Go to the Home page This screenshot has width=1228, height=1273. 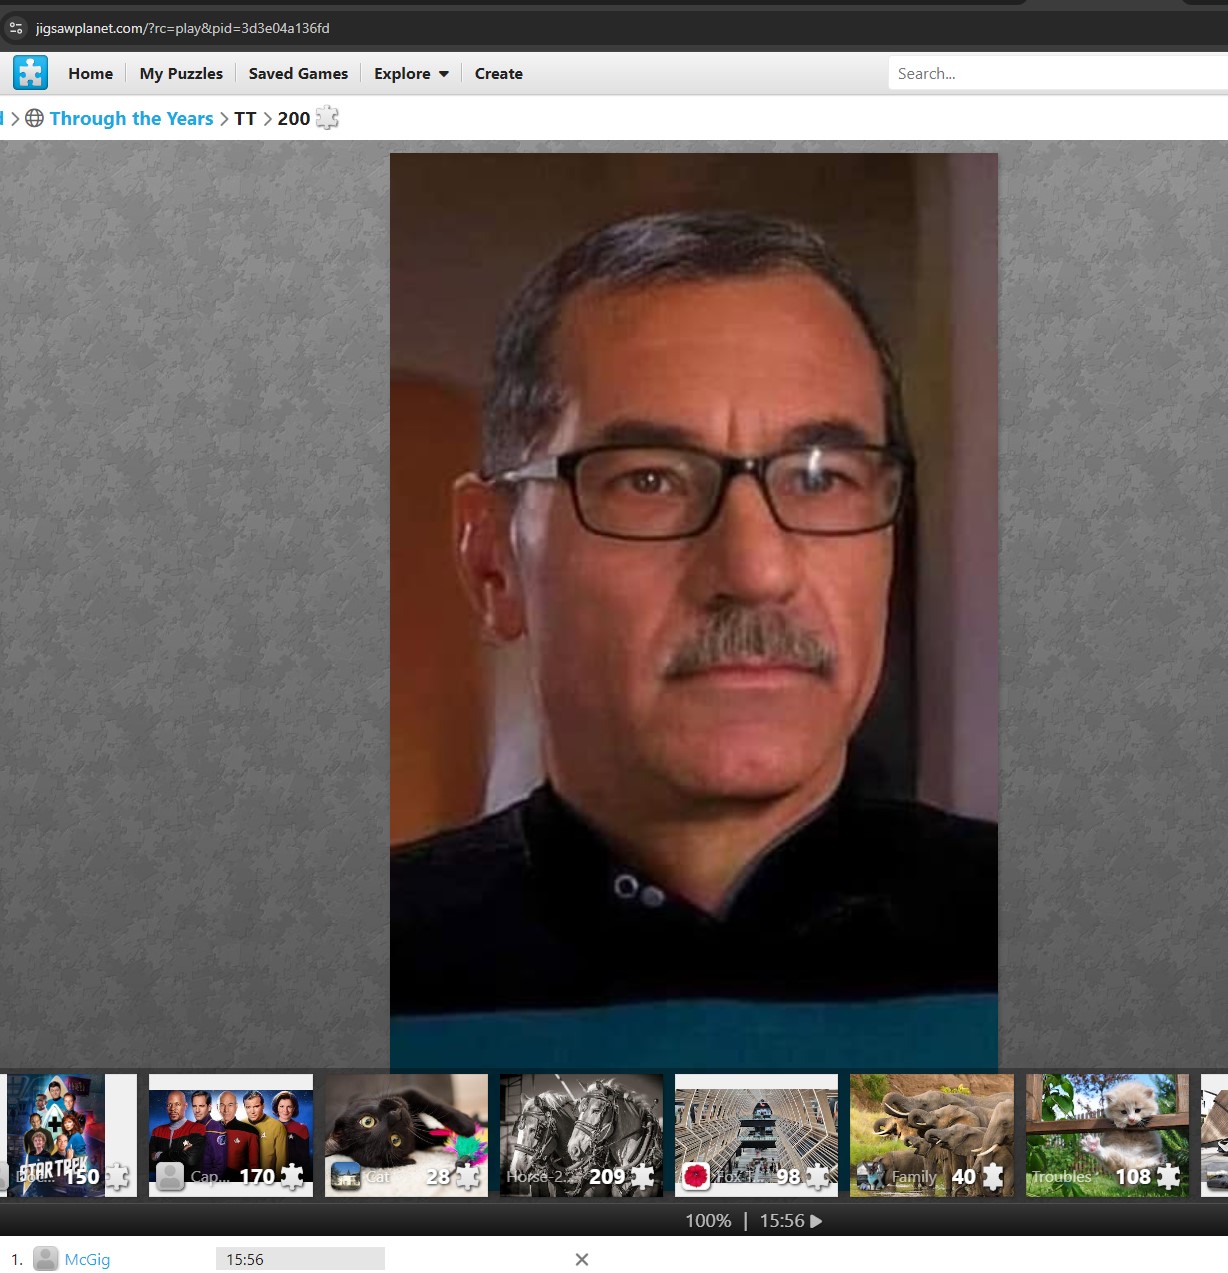[91, 73]
